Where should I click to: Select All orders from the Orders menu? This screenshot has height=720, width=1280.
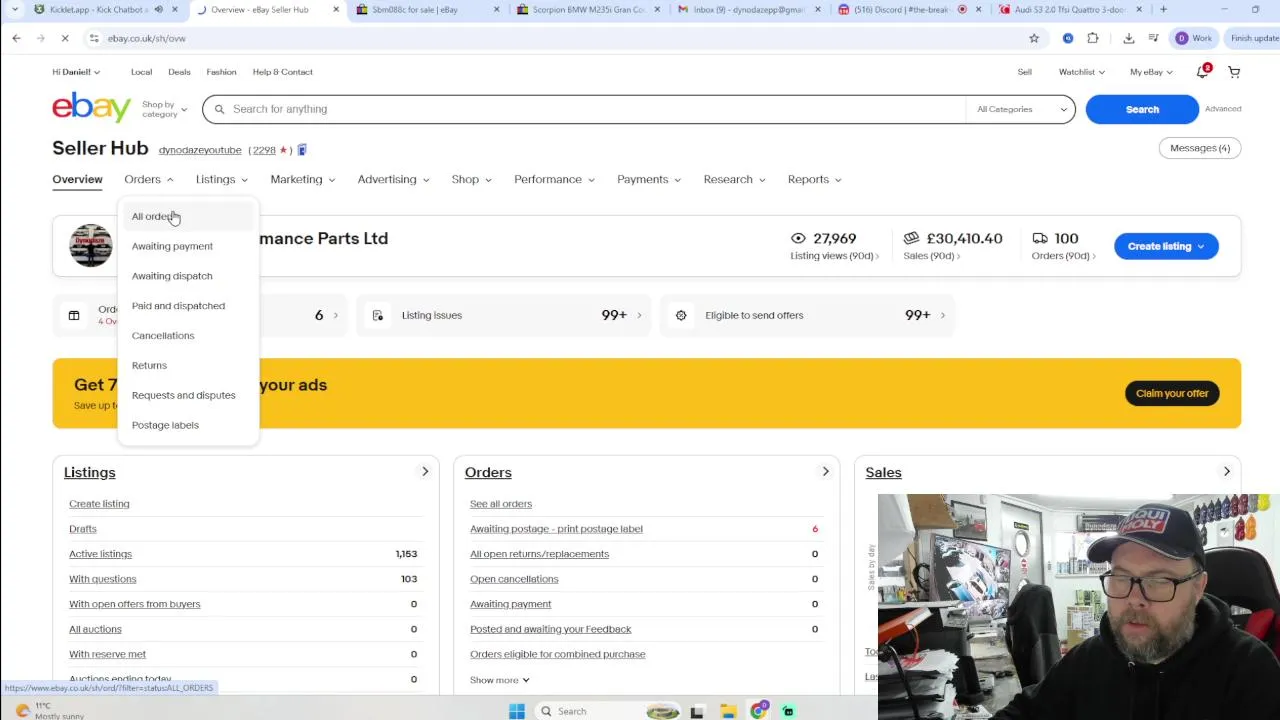pyautogui.click(x=188, y=216)
